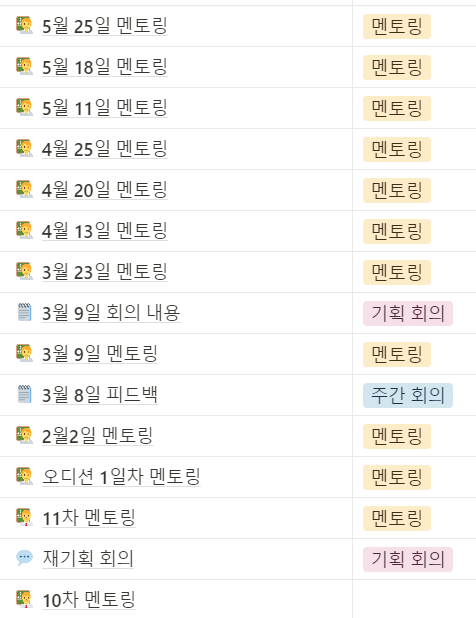This screenshot has height=618, width=476.
Task: Open the 3월 8일 피드백 page
Action: [x=100, y=395]
